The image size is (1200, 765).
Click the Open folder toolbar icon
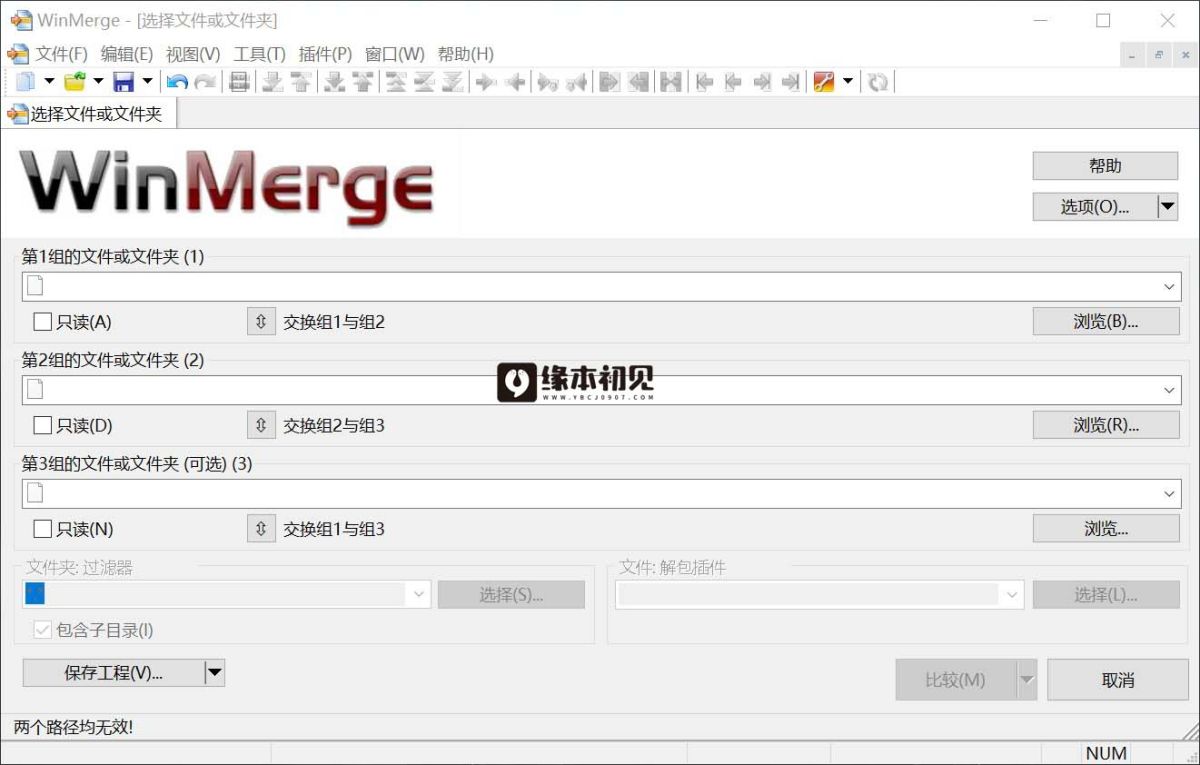(75, 82)
